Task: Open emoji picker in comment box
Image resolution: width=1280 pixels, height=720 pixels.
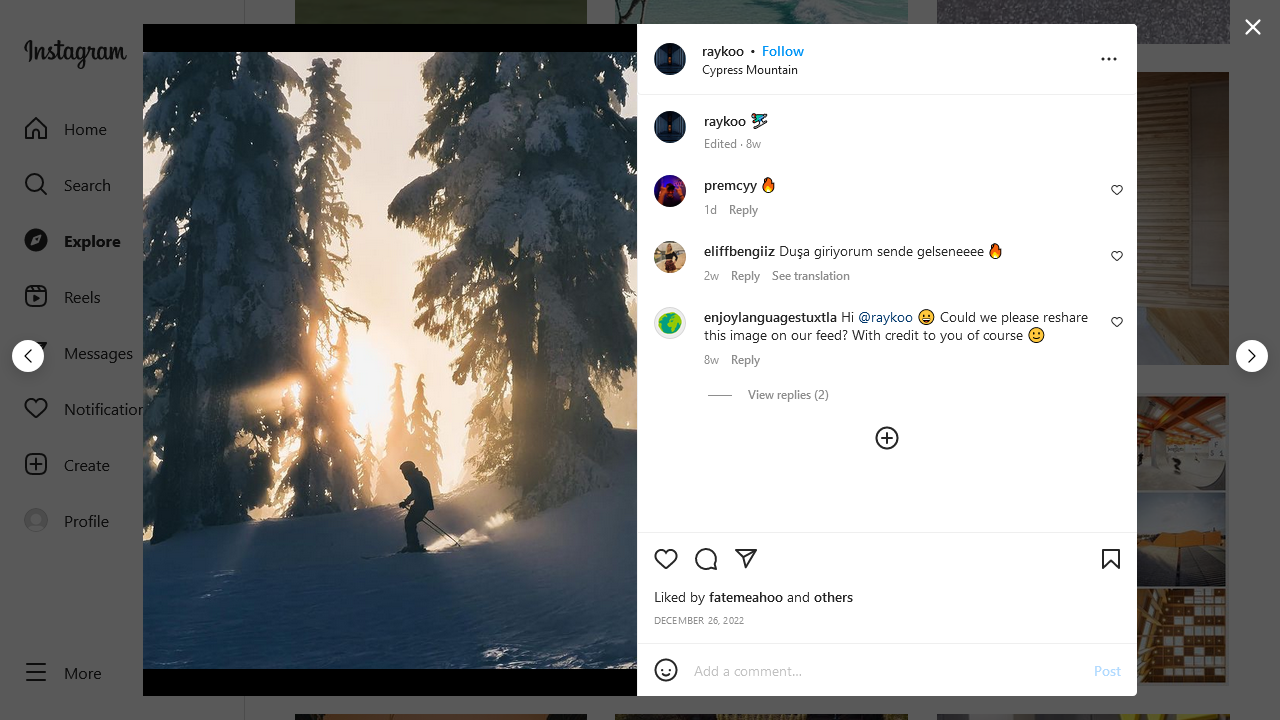Action: 666,670
